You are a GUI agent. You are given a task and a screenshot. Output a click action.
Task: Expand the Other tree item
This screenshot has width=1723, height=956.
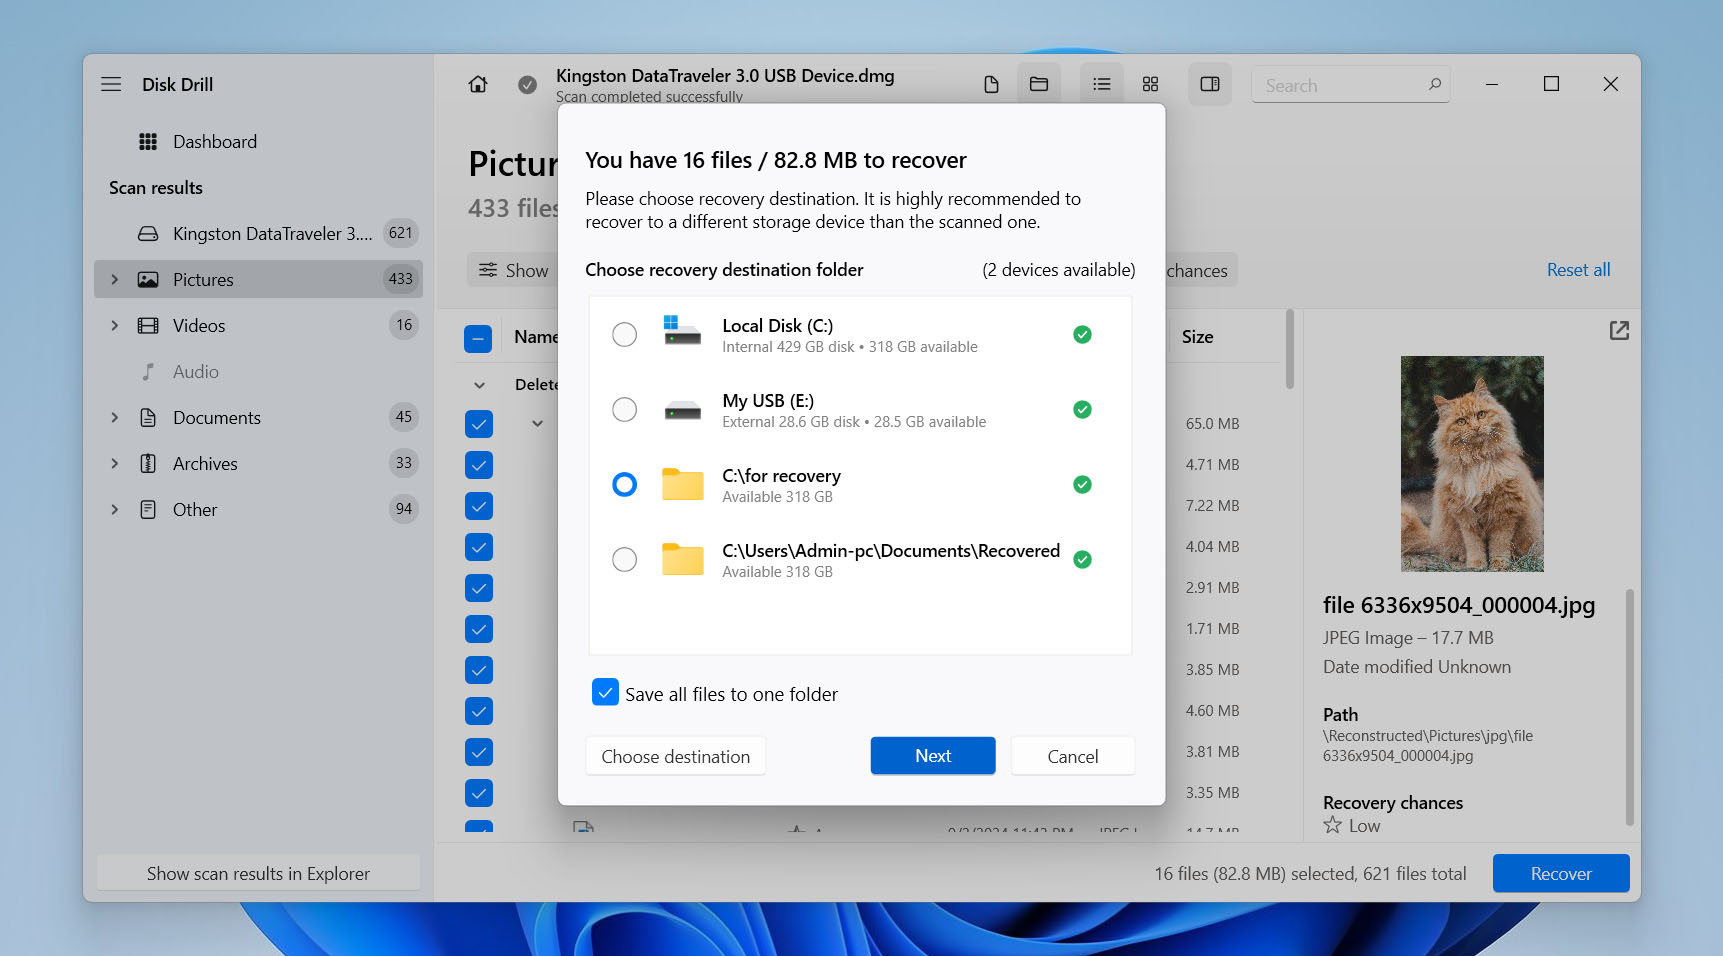tap(114, 510)
